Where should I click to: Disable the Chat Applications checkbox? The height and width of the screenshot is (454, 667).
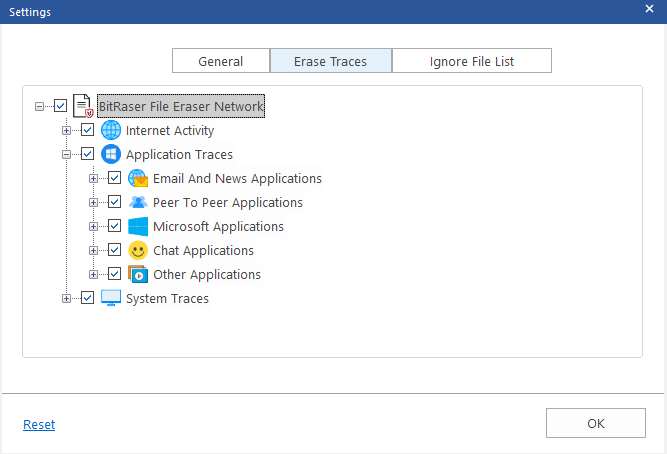pyautogui.click(x=114, y=250)
